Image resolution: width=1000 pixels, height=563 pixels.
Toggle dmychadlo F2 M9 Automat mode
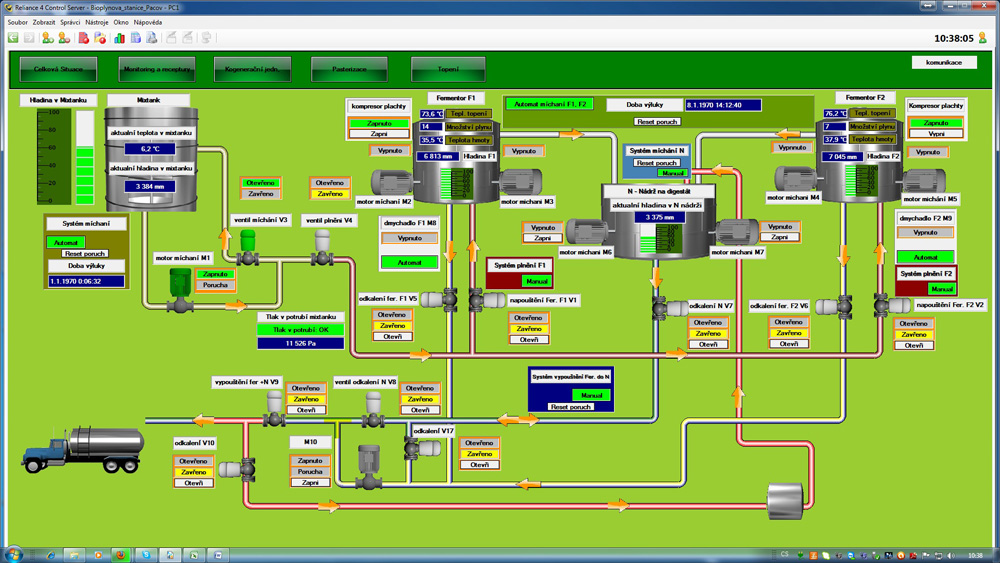coord(925,257)
